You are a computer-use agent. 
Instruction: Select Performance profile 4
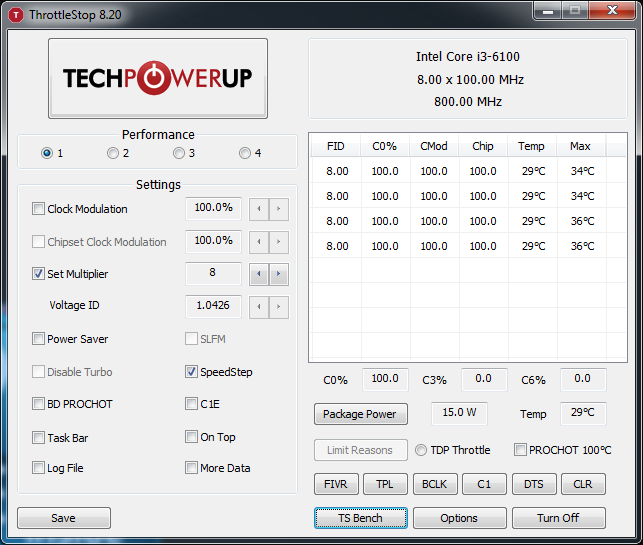tap(245, 153)
